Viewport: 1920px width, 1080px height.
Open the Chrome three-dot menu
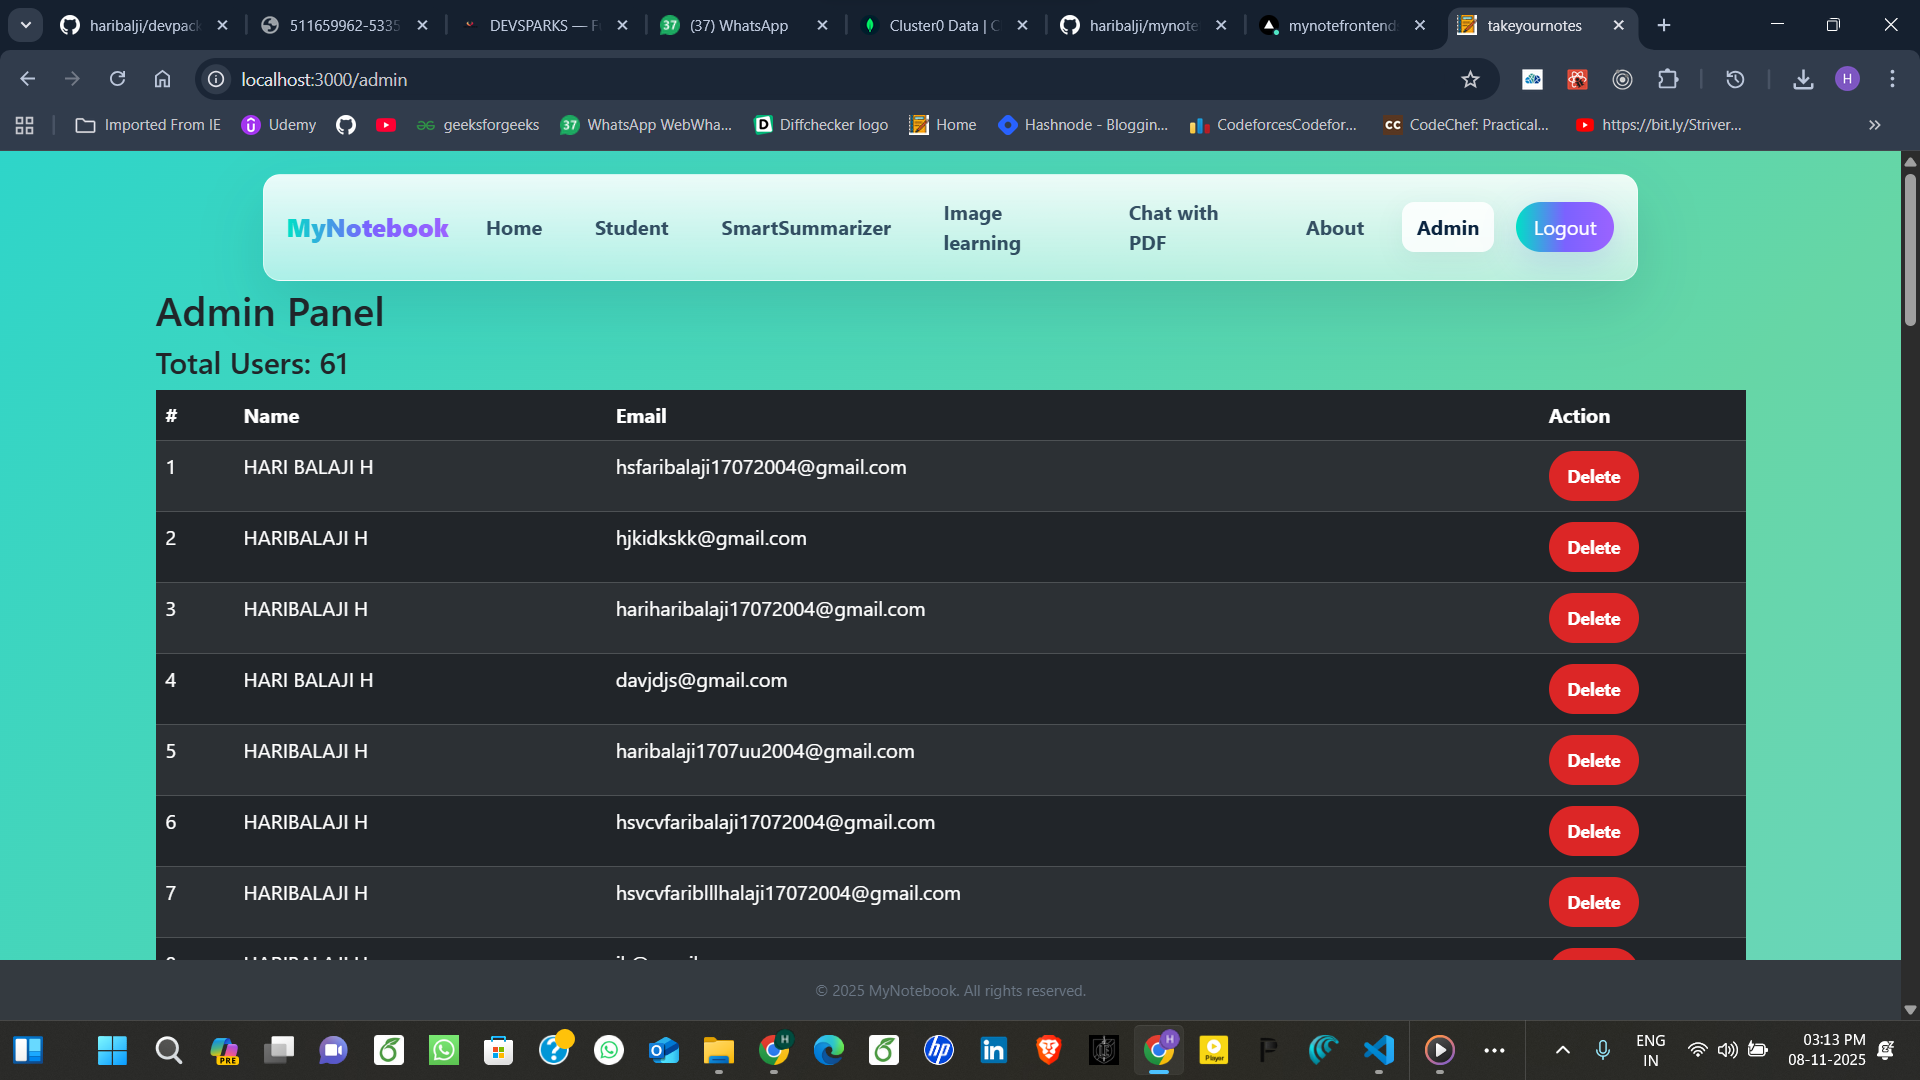[1892, 79]
